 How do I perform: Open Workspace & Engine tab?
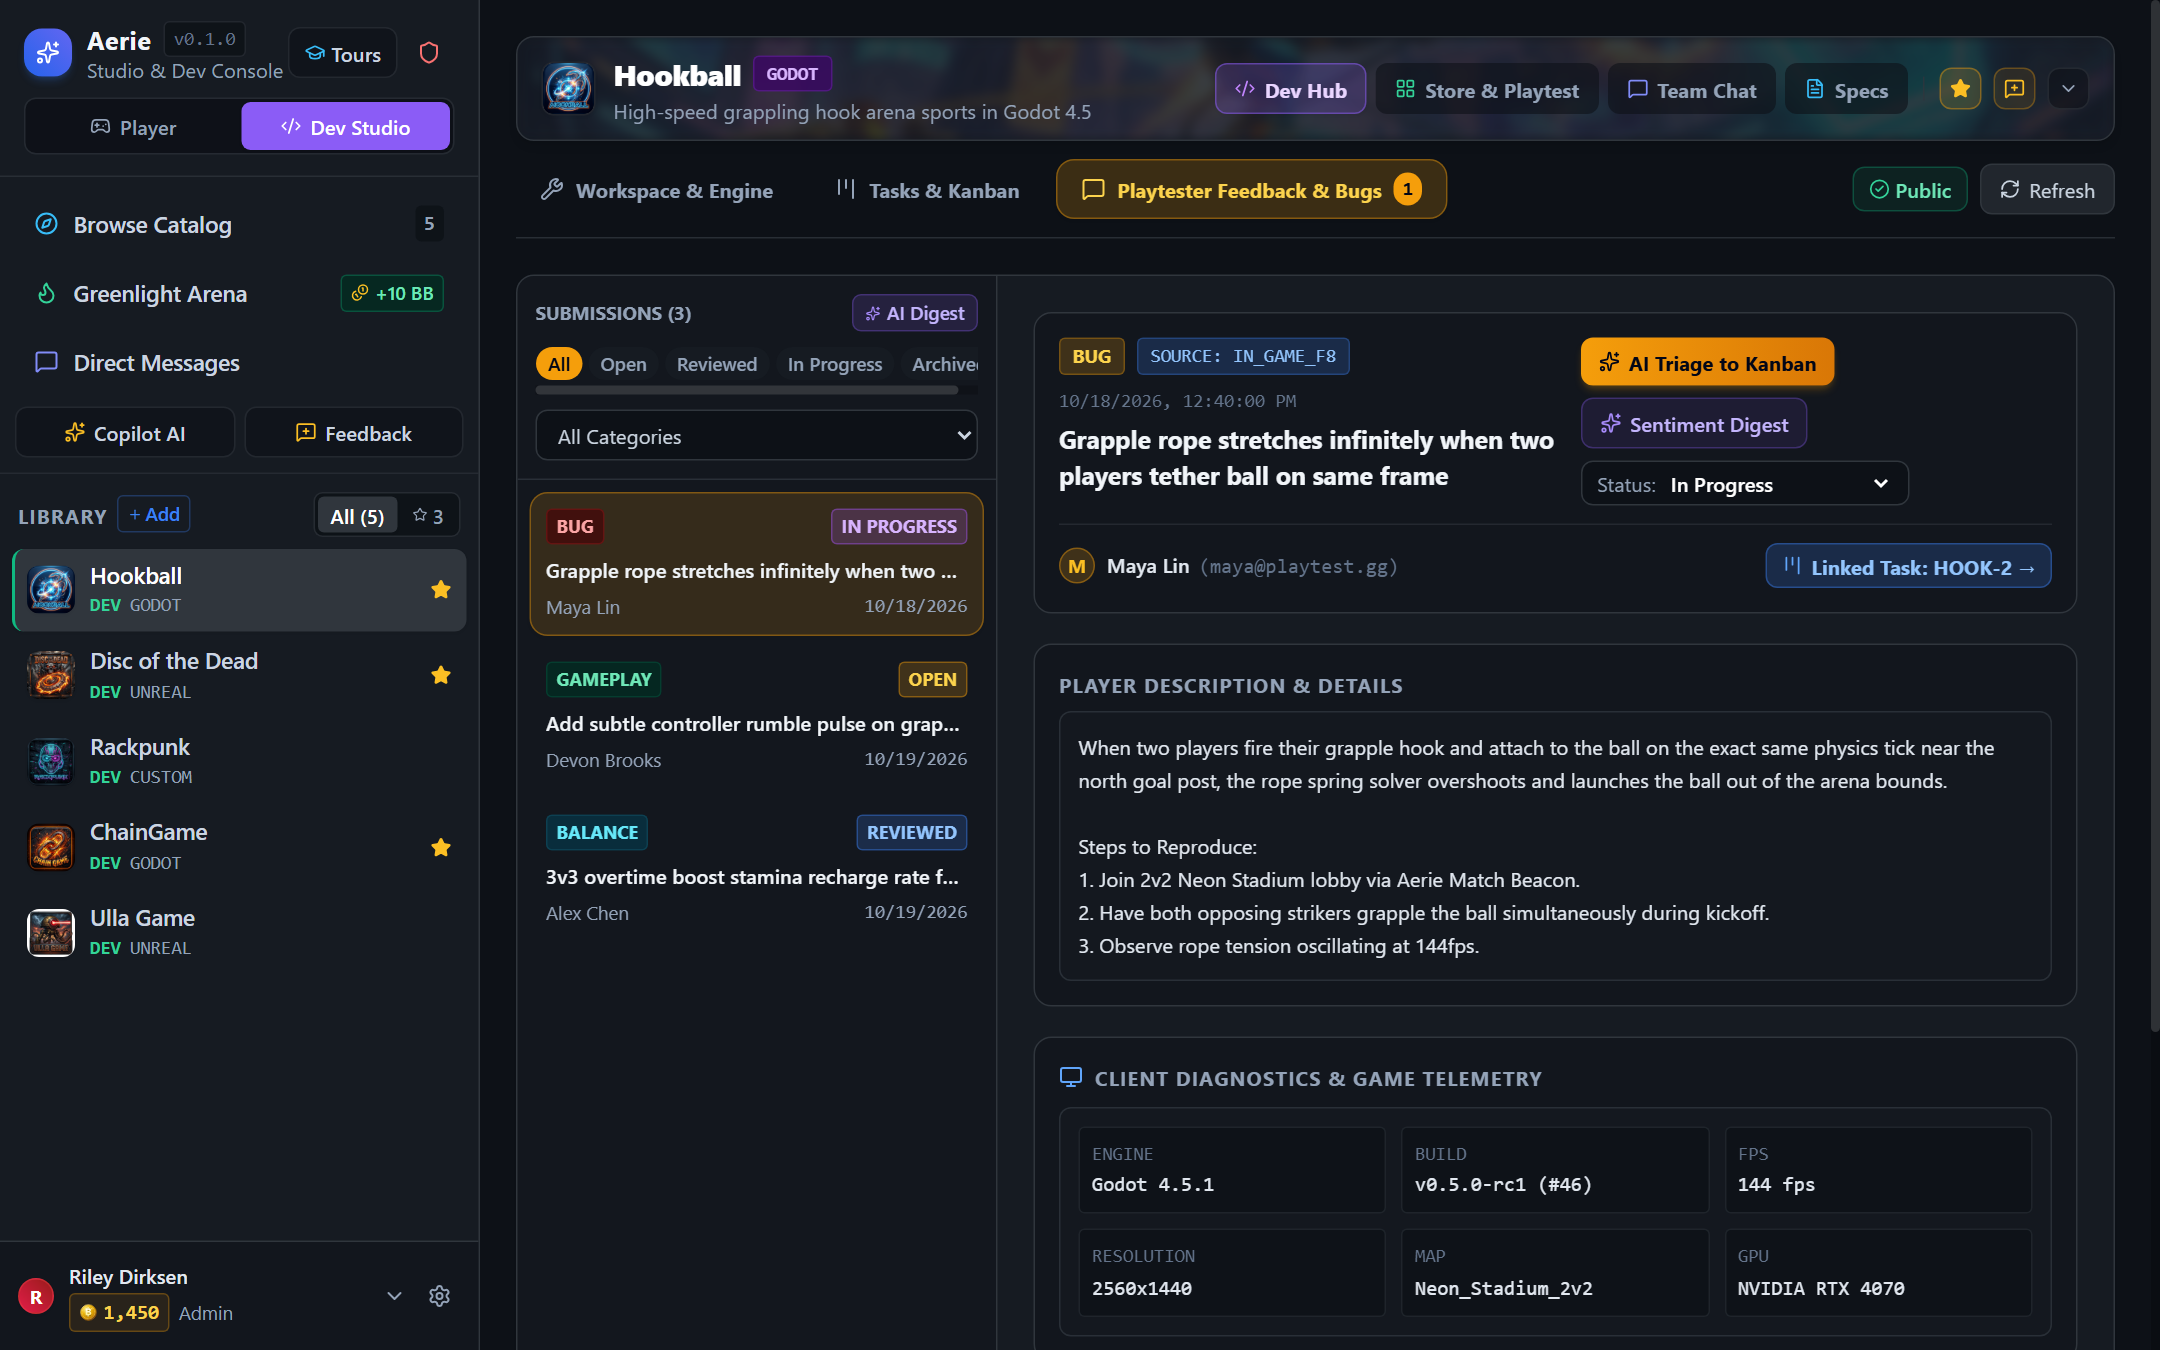(x=657, y=190)
